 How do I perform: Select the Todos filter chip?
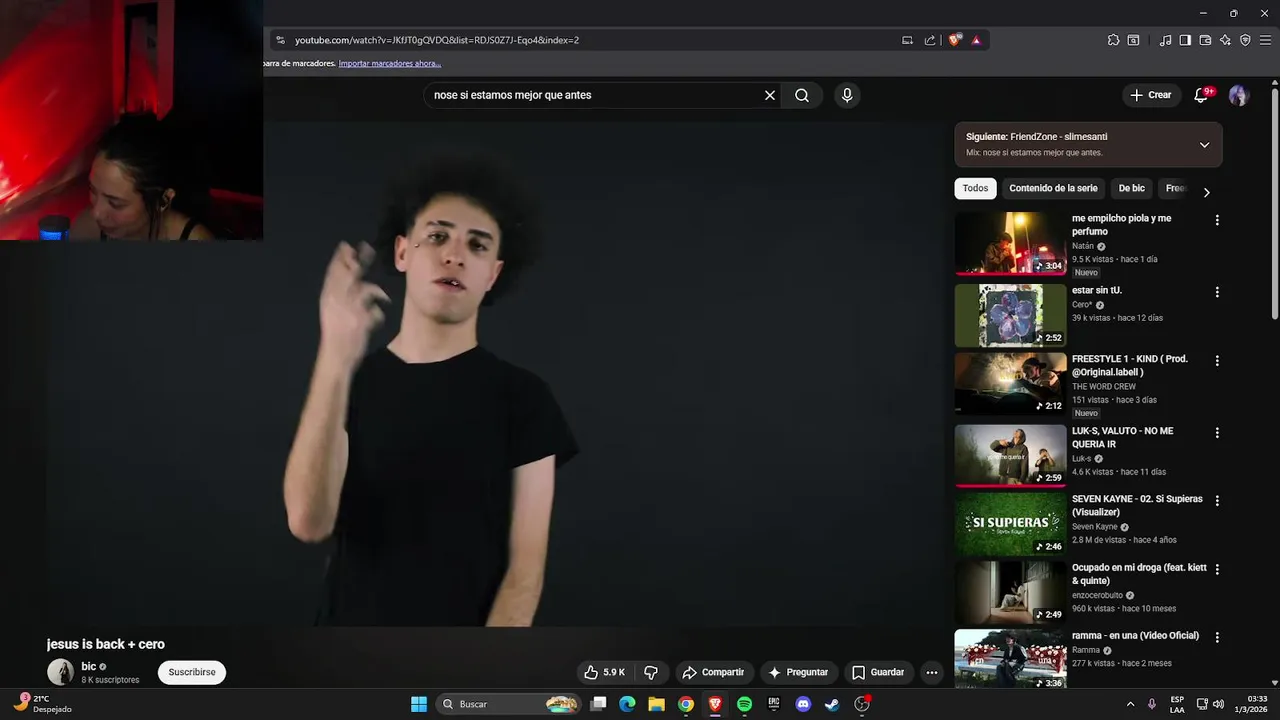tap(975, 188)
